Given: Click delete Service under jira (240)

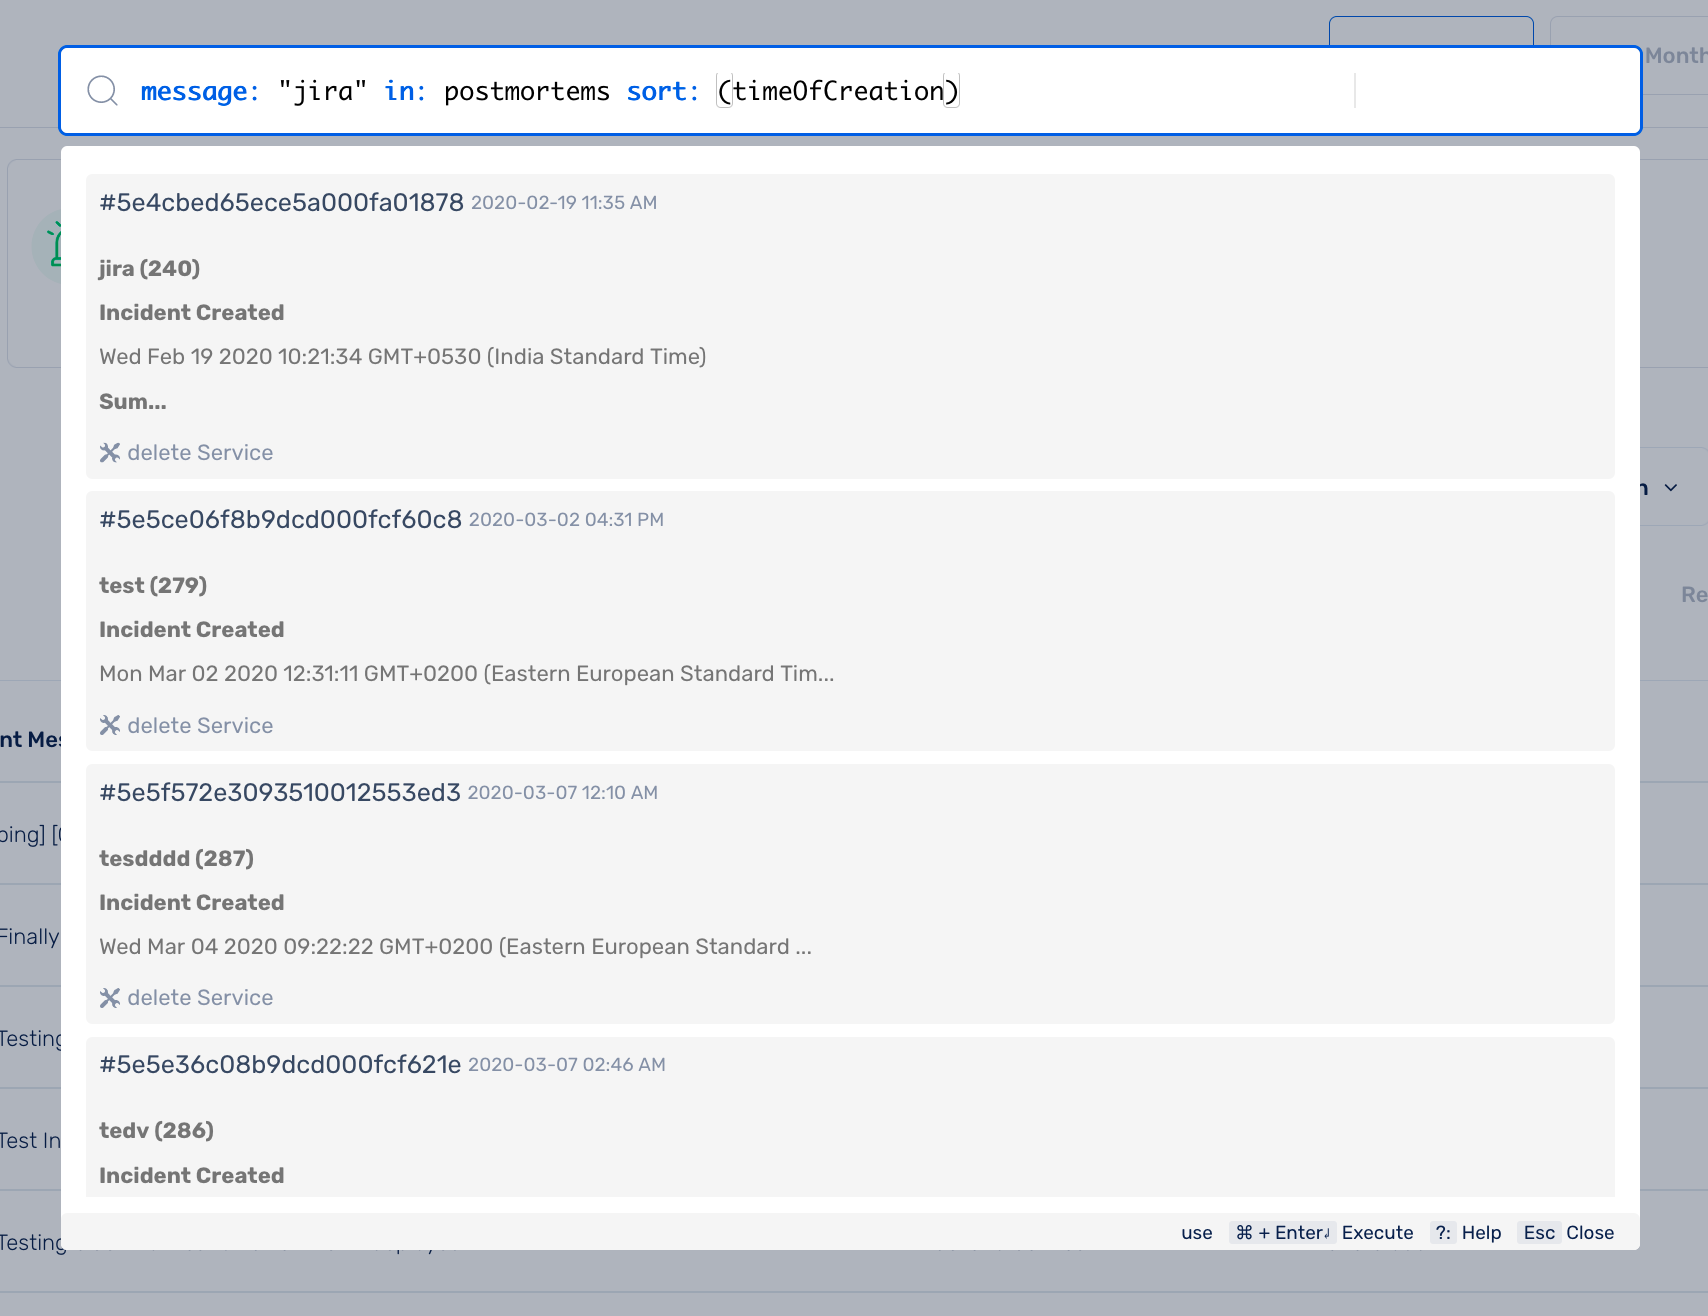Looking at the screenshot, I should (x=200, y=453).
